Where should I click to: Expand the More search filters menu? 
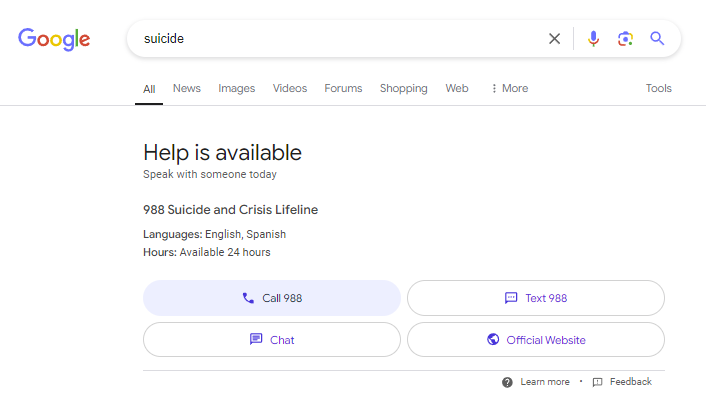click(509, 88)
